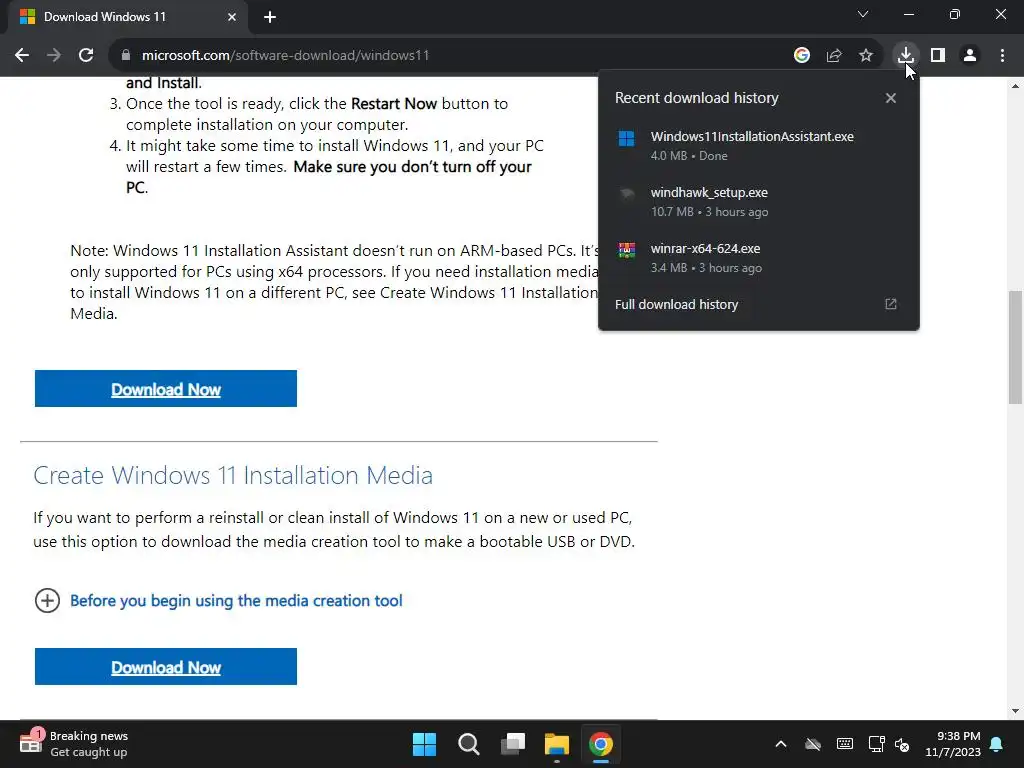
Task: Open a new tab
Action: tap(270, 17)
